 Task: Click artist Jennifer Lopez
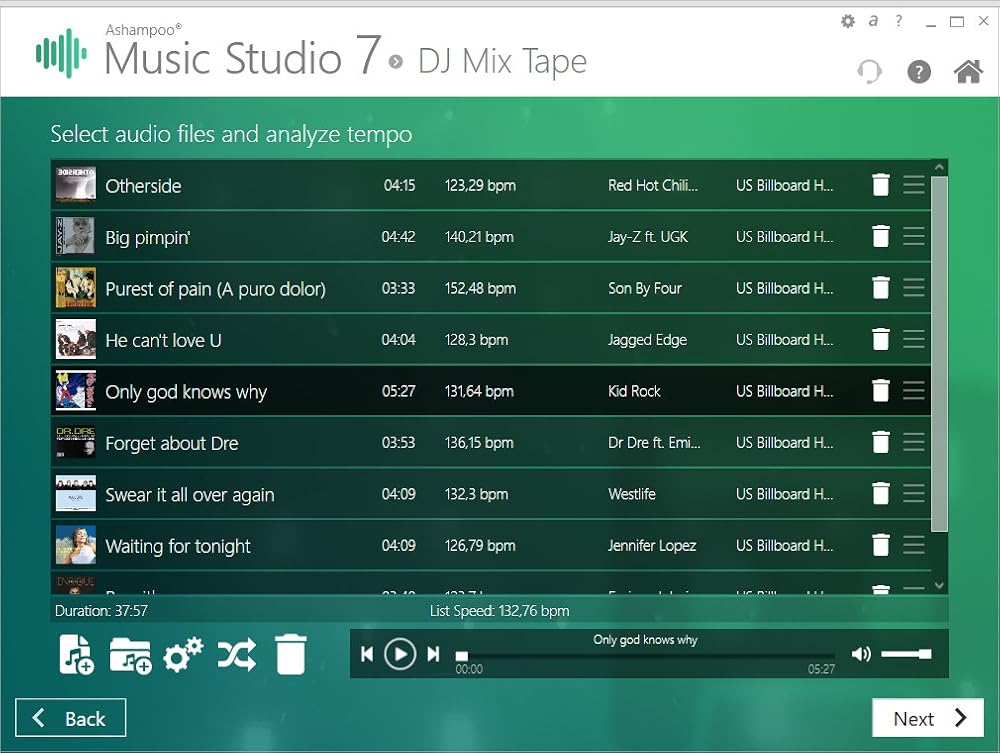[x=652, y=546]
